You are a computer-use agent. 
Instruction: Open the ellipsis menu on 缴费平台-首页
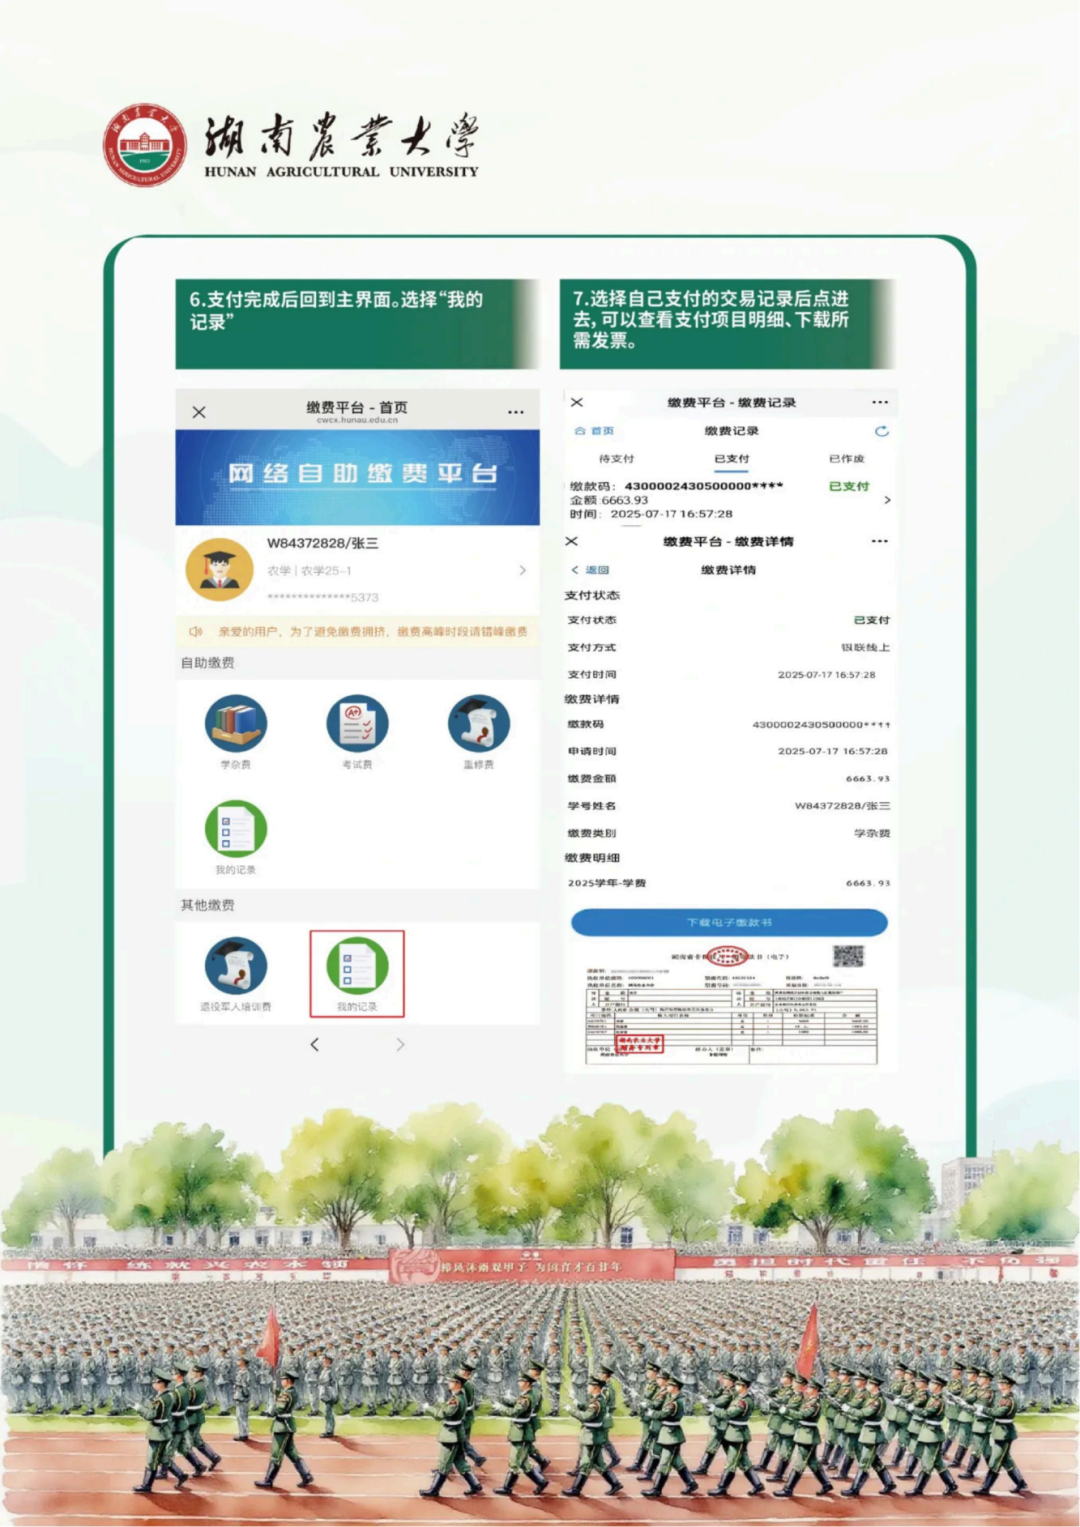coord(516,411)
